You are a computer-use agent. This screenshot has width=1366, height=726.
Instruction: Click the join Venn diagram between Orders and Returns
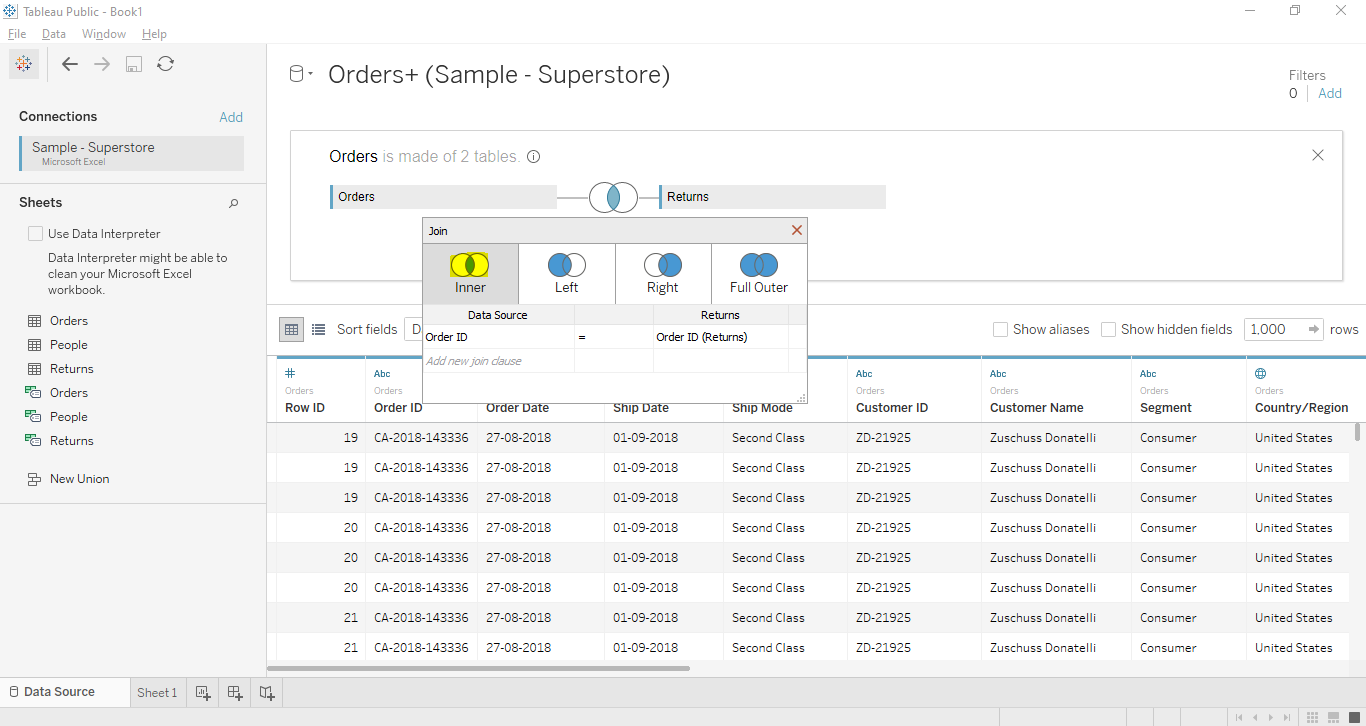point(614,197)
